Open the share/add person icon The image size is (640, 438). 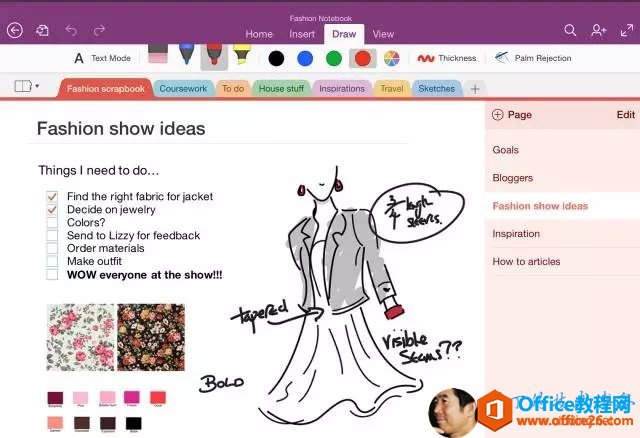coord(598,31)
